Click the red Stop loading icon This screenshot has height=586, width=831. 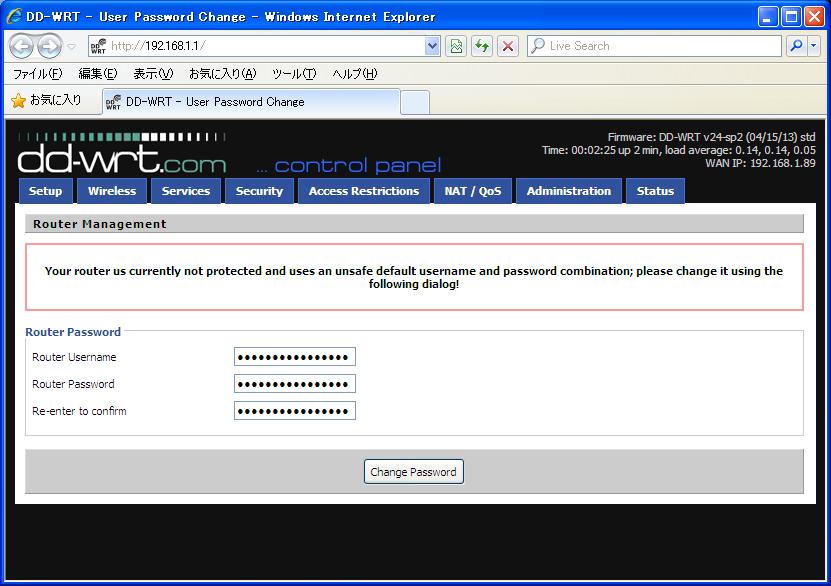click(508, 46)
